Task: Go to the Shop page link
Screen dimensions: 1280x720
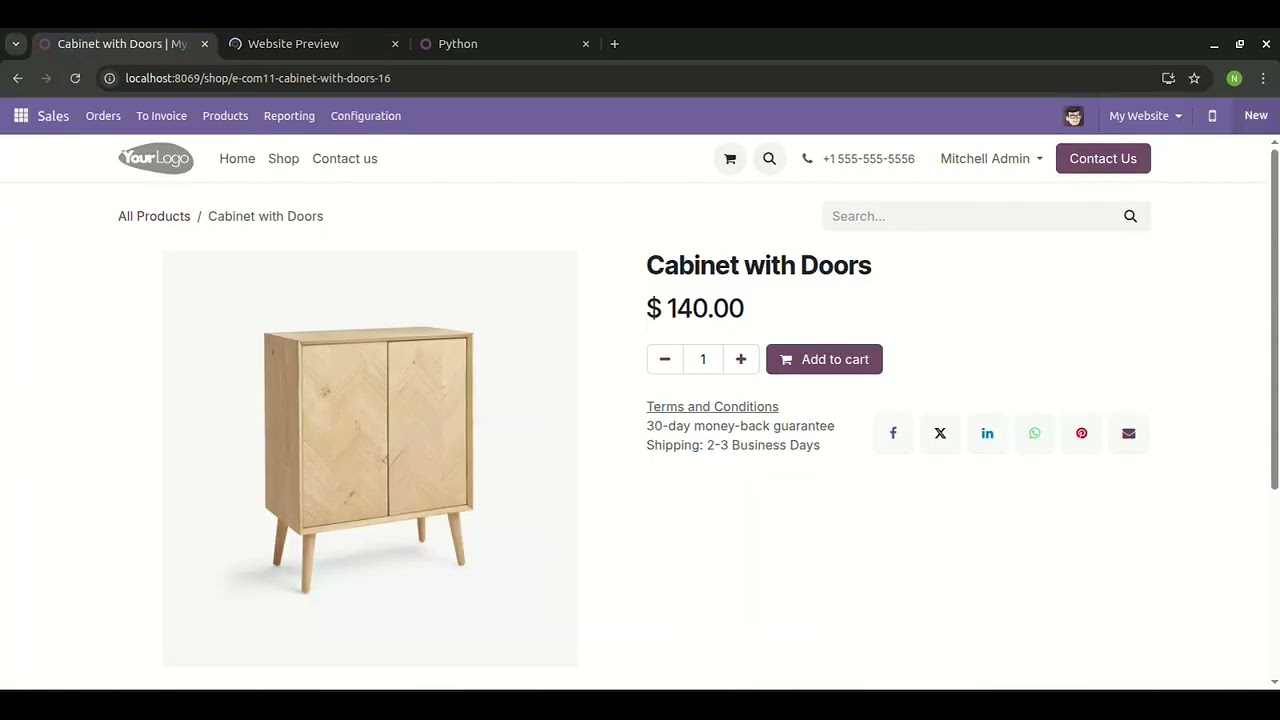Action: coord(283,159)
